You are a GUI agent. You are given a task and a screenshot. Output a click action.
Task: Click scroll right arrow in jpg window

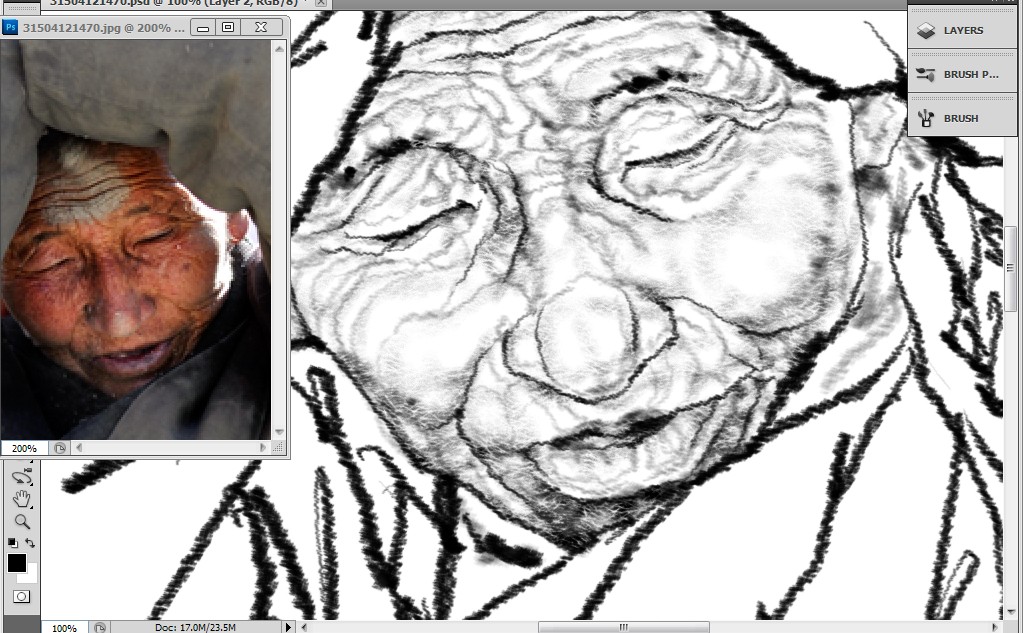point(263,448)
